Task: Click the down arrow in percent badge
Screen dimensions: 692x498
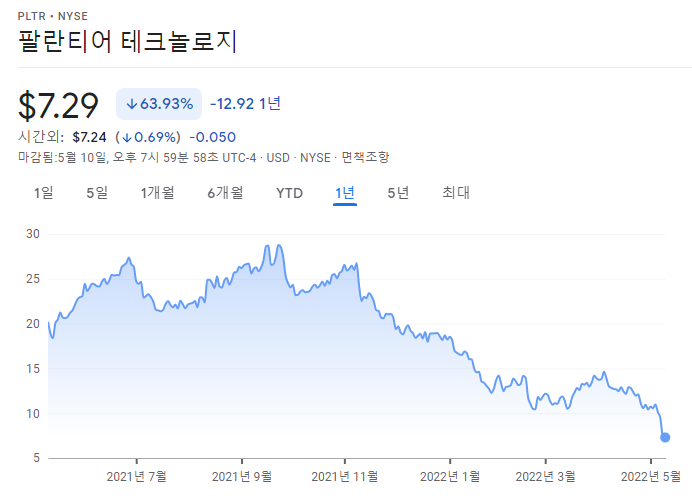Action: (132, 104)
